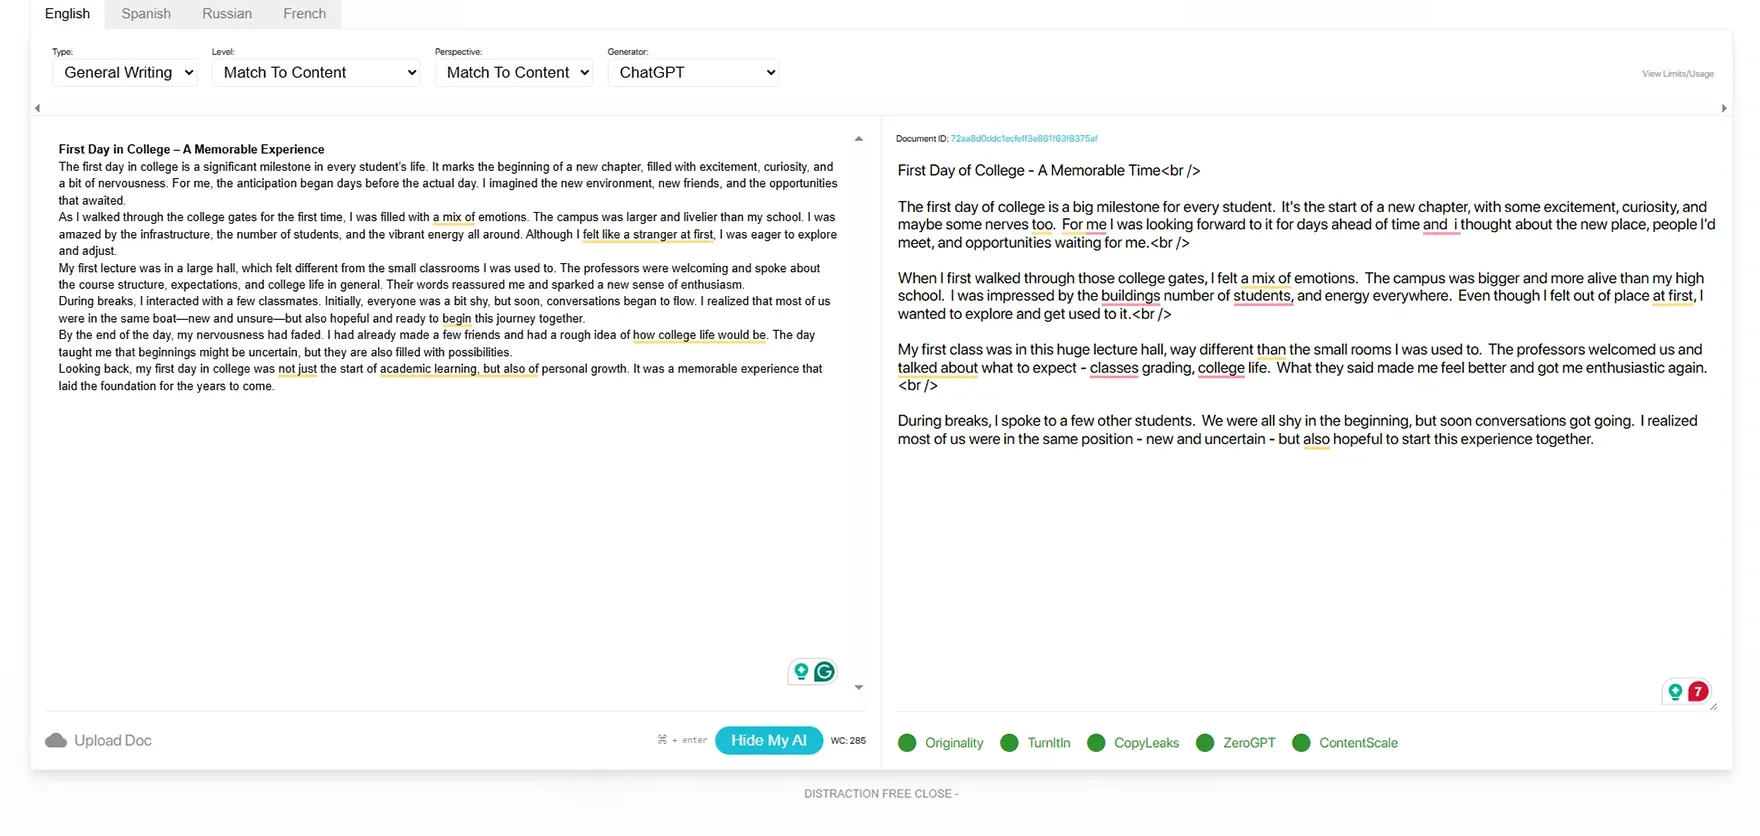
Task: Click DISTRACTION FREE CLOSE text
Action: (x=881, y=794)
